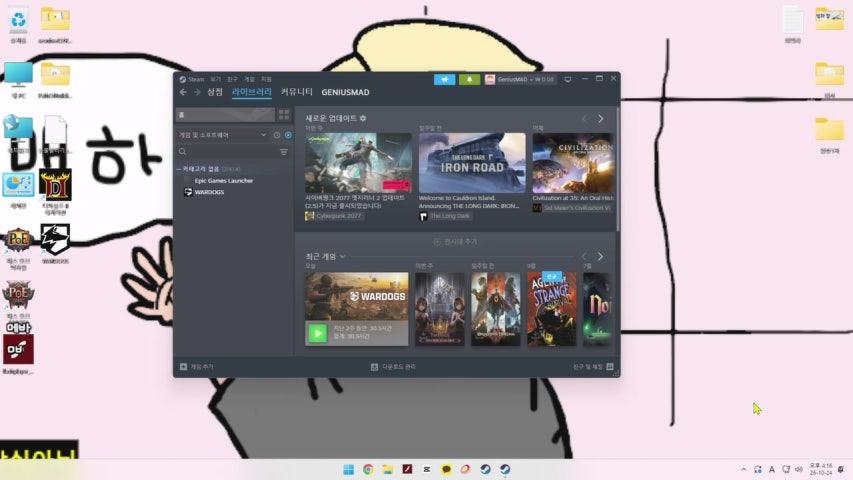Click the GeniusMAD profile avatar
The width and height of the screenshot is (853, 480).
[x=490, y=79]
